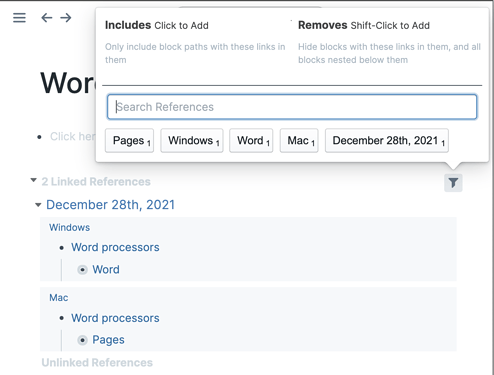The image size is (494, 375).
Task: Click the Word block reference
Action: point(106,269)
